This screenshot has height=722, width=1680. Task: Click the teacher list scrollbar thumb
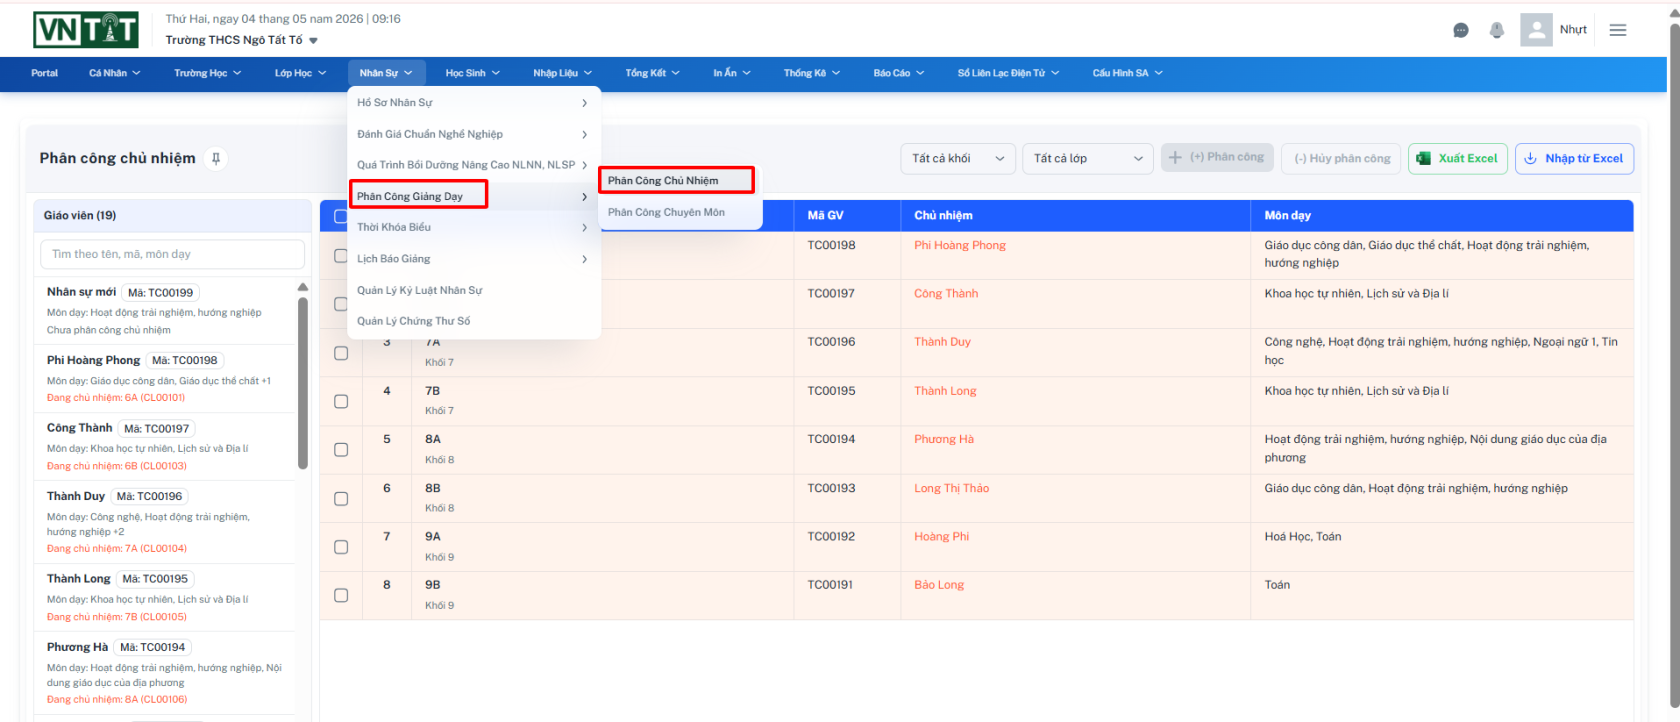click(303, 382)
